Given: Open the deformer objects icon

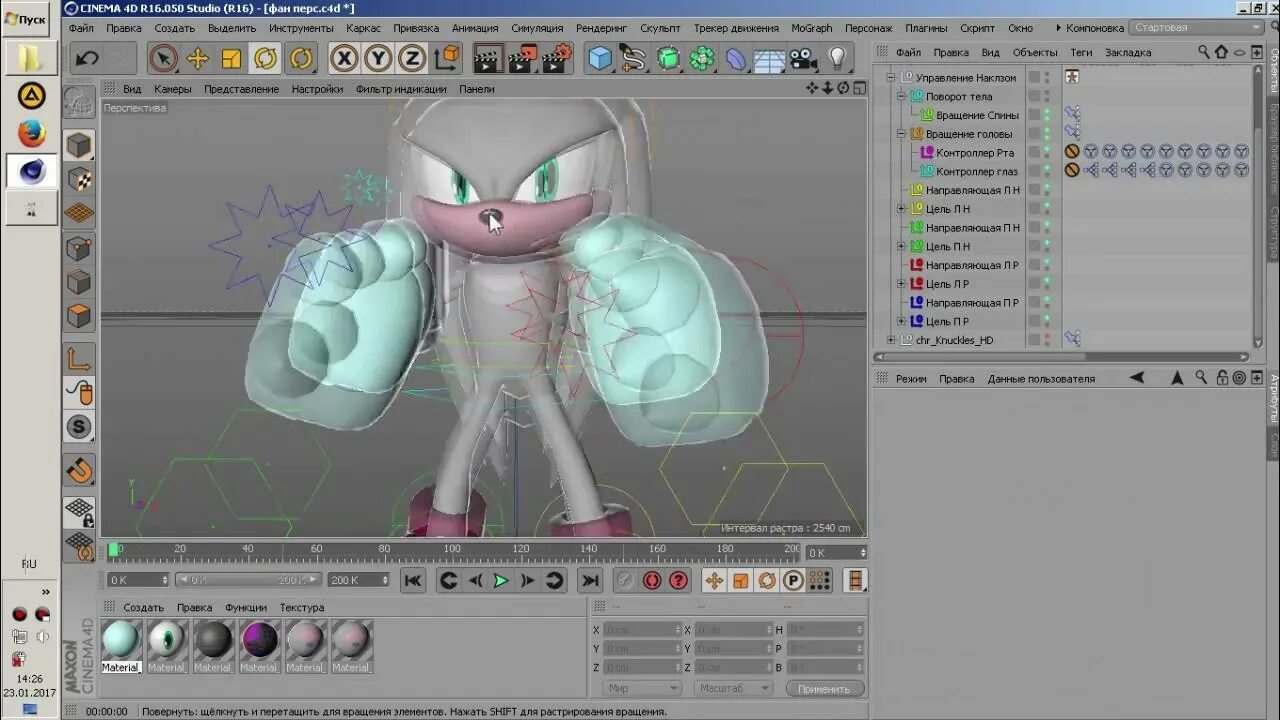Looking at the screenshot, I should click(736, 59).
